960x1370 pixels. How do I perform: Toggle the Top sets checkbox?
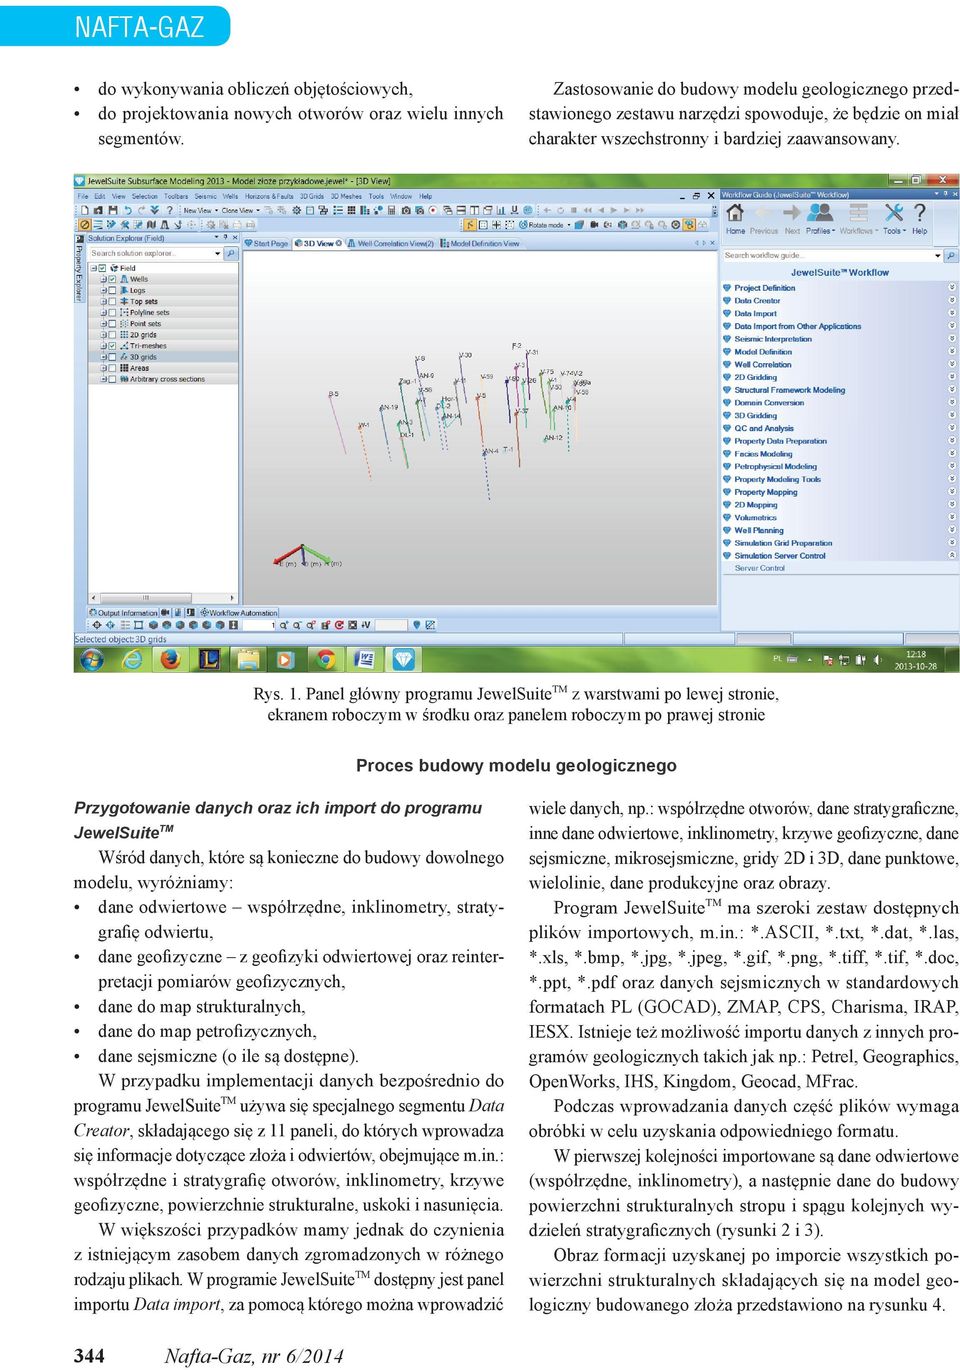tap(112, 301)
